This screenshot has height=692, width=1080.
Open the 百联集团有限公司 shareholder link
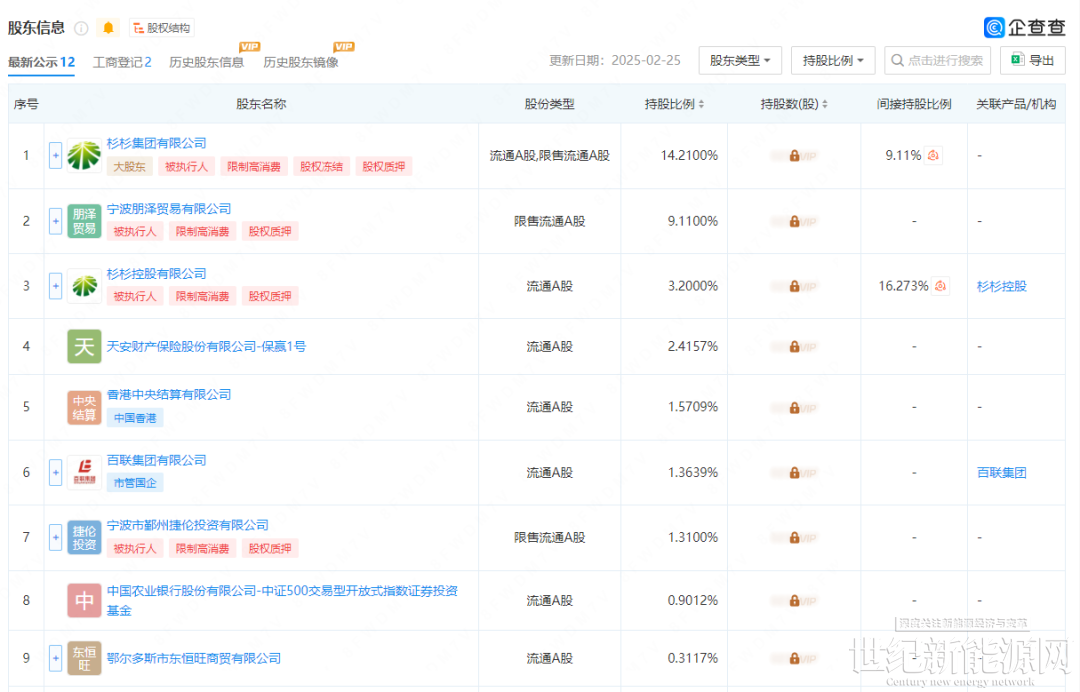tap(156, 460)
